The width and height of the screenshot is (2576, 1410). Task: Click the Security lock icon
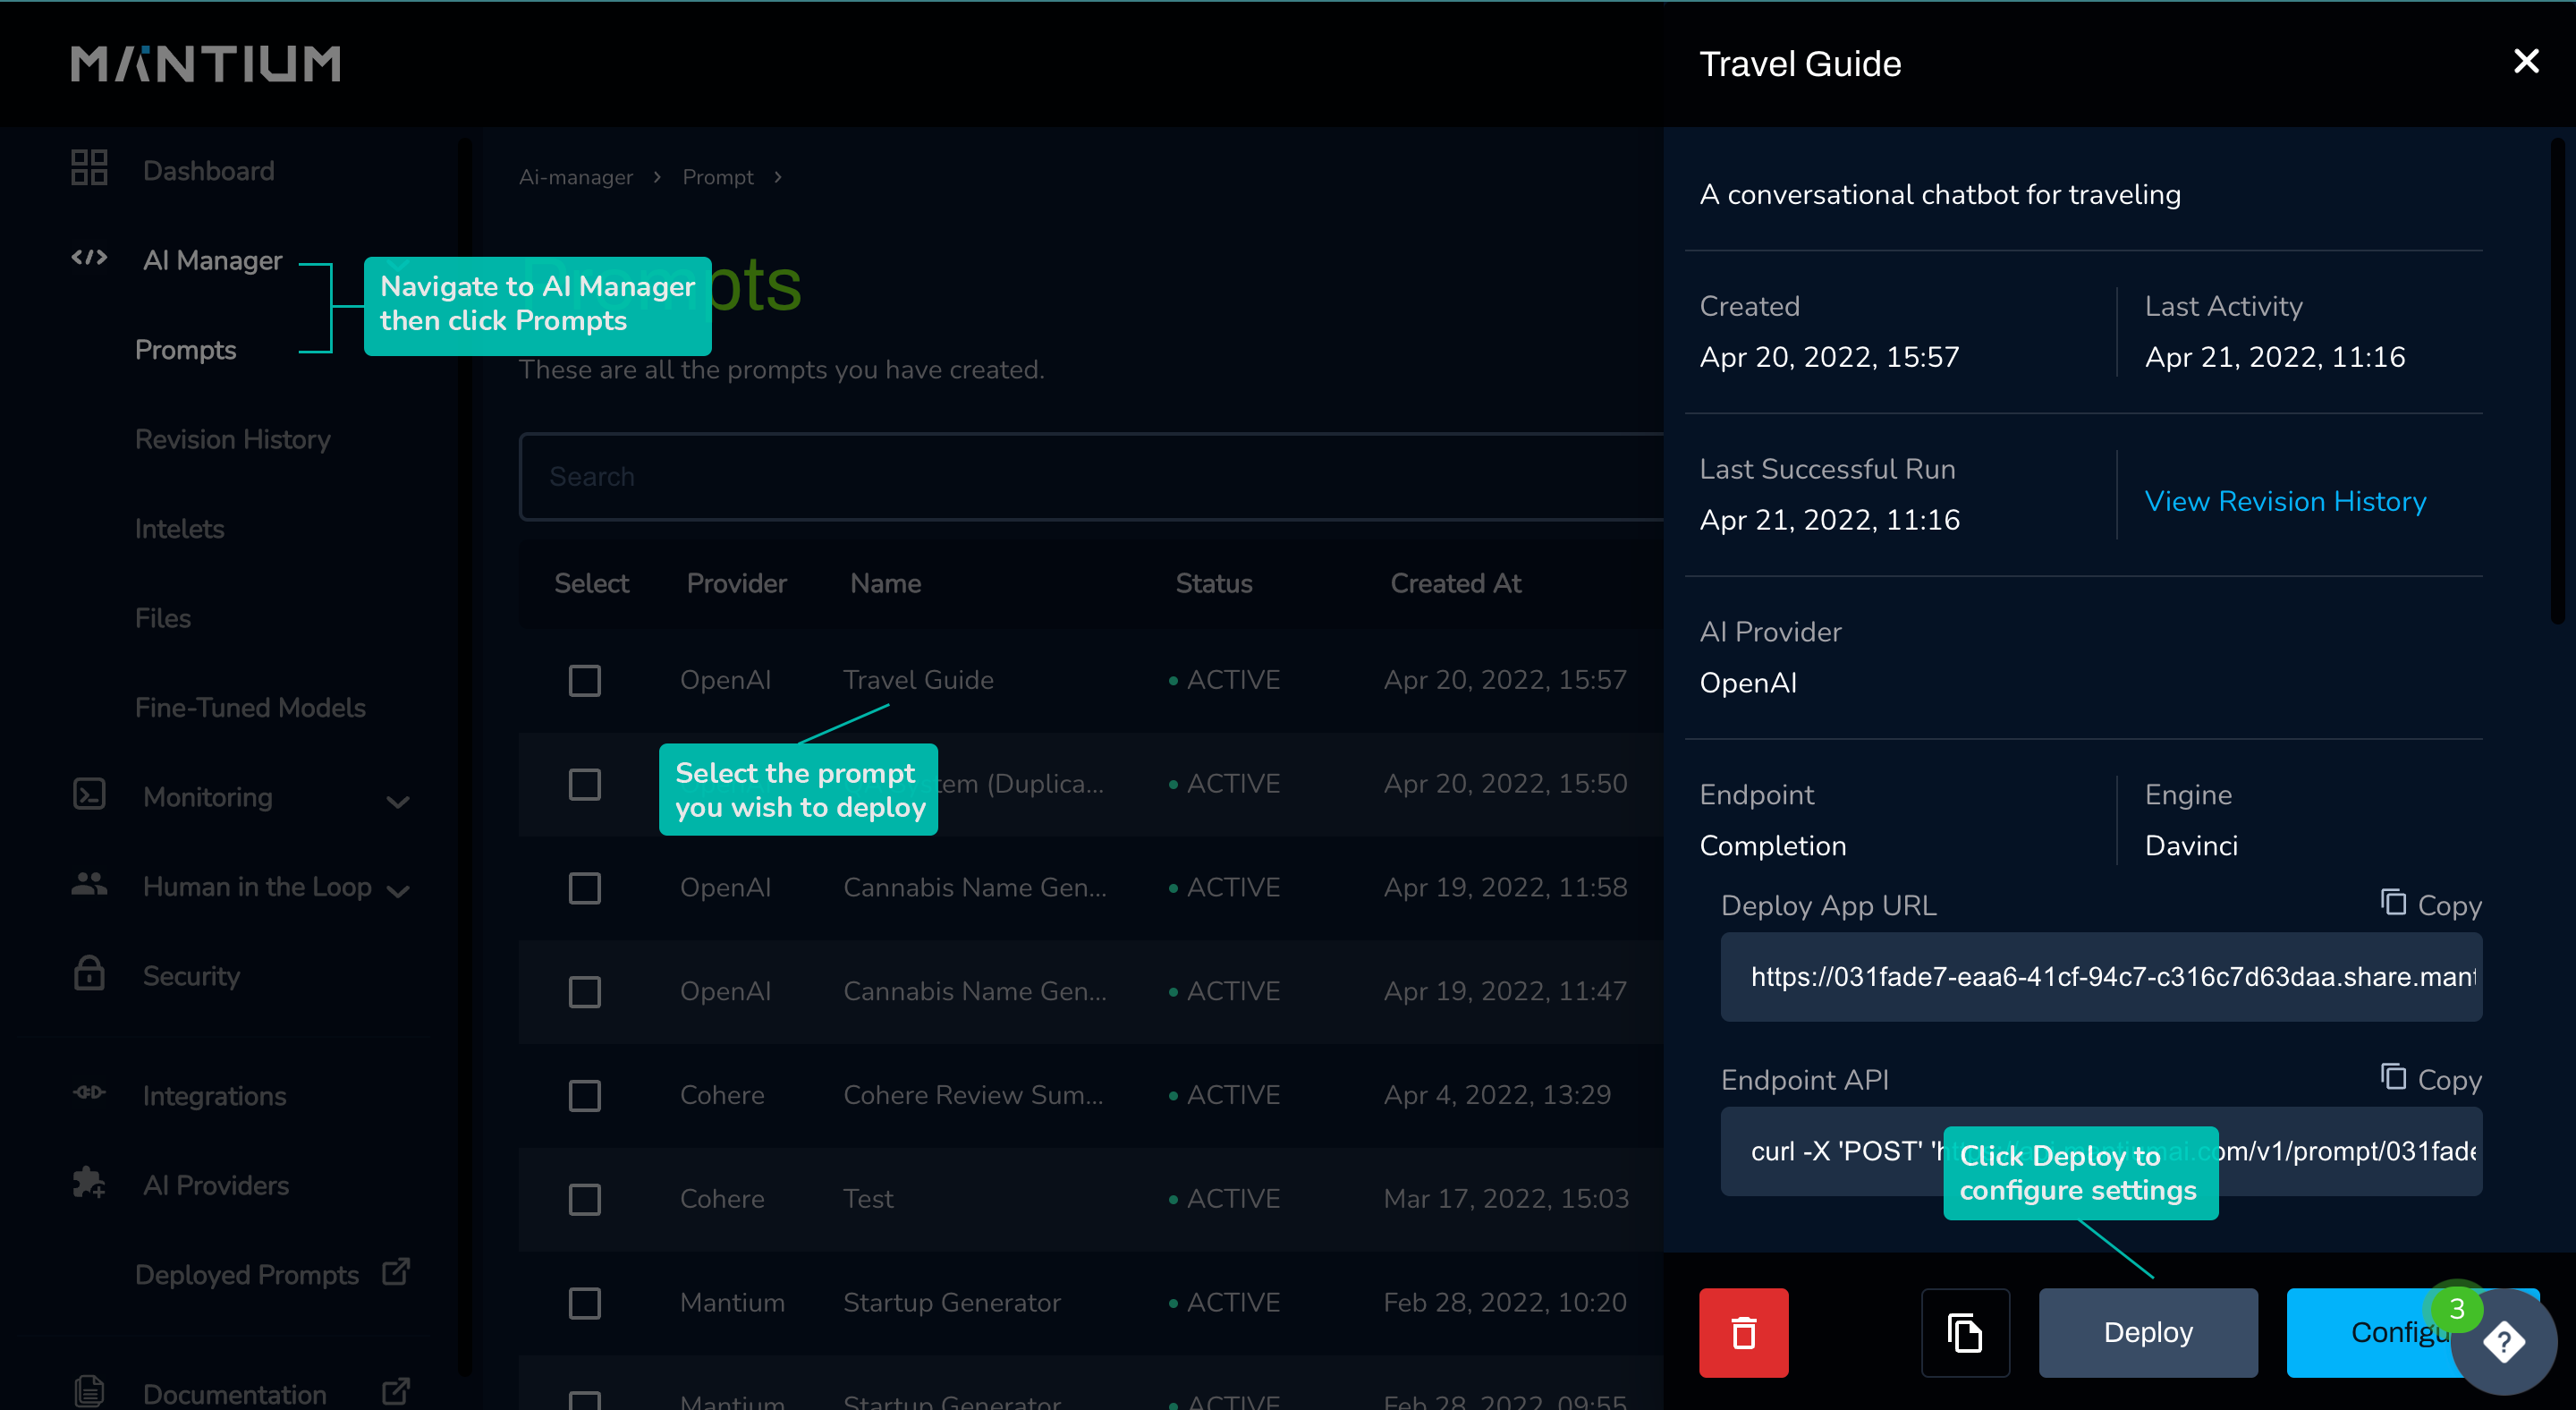click(89, 974)
